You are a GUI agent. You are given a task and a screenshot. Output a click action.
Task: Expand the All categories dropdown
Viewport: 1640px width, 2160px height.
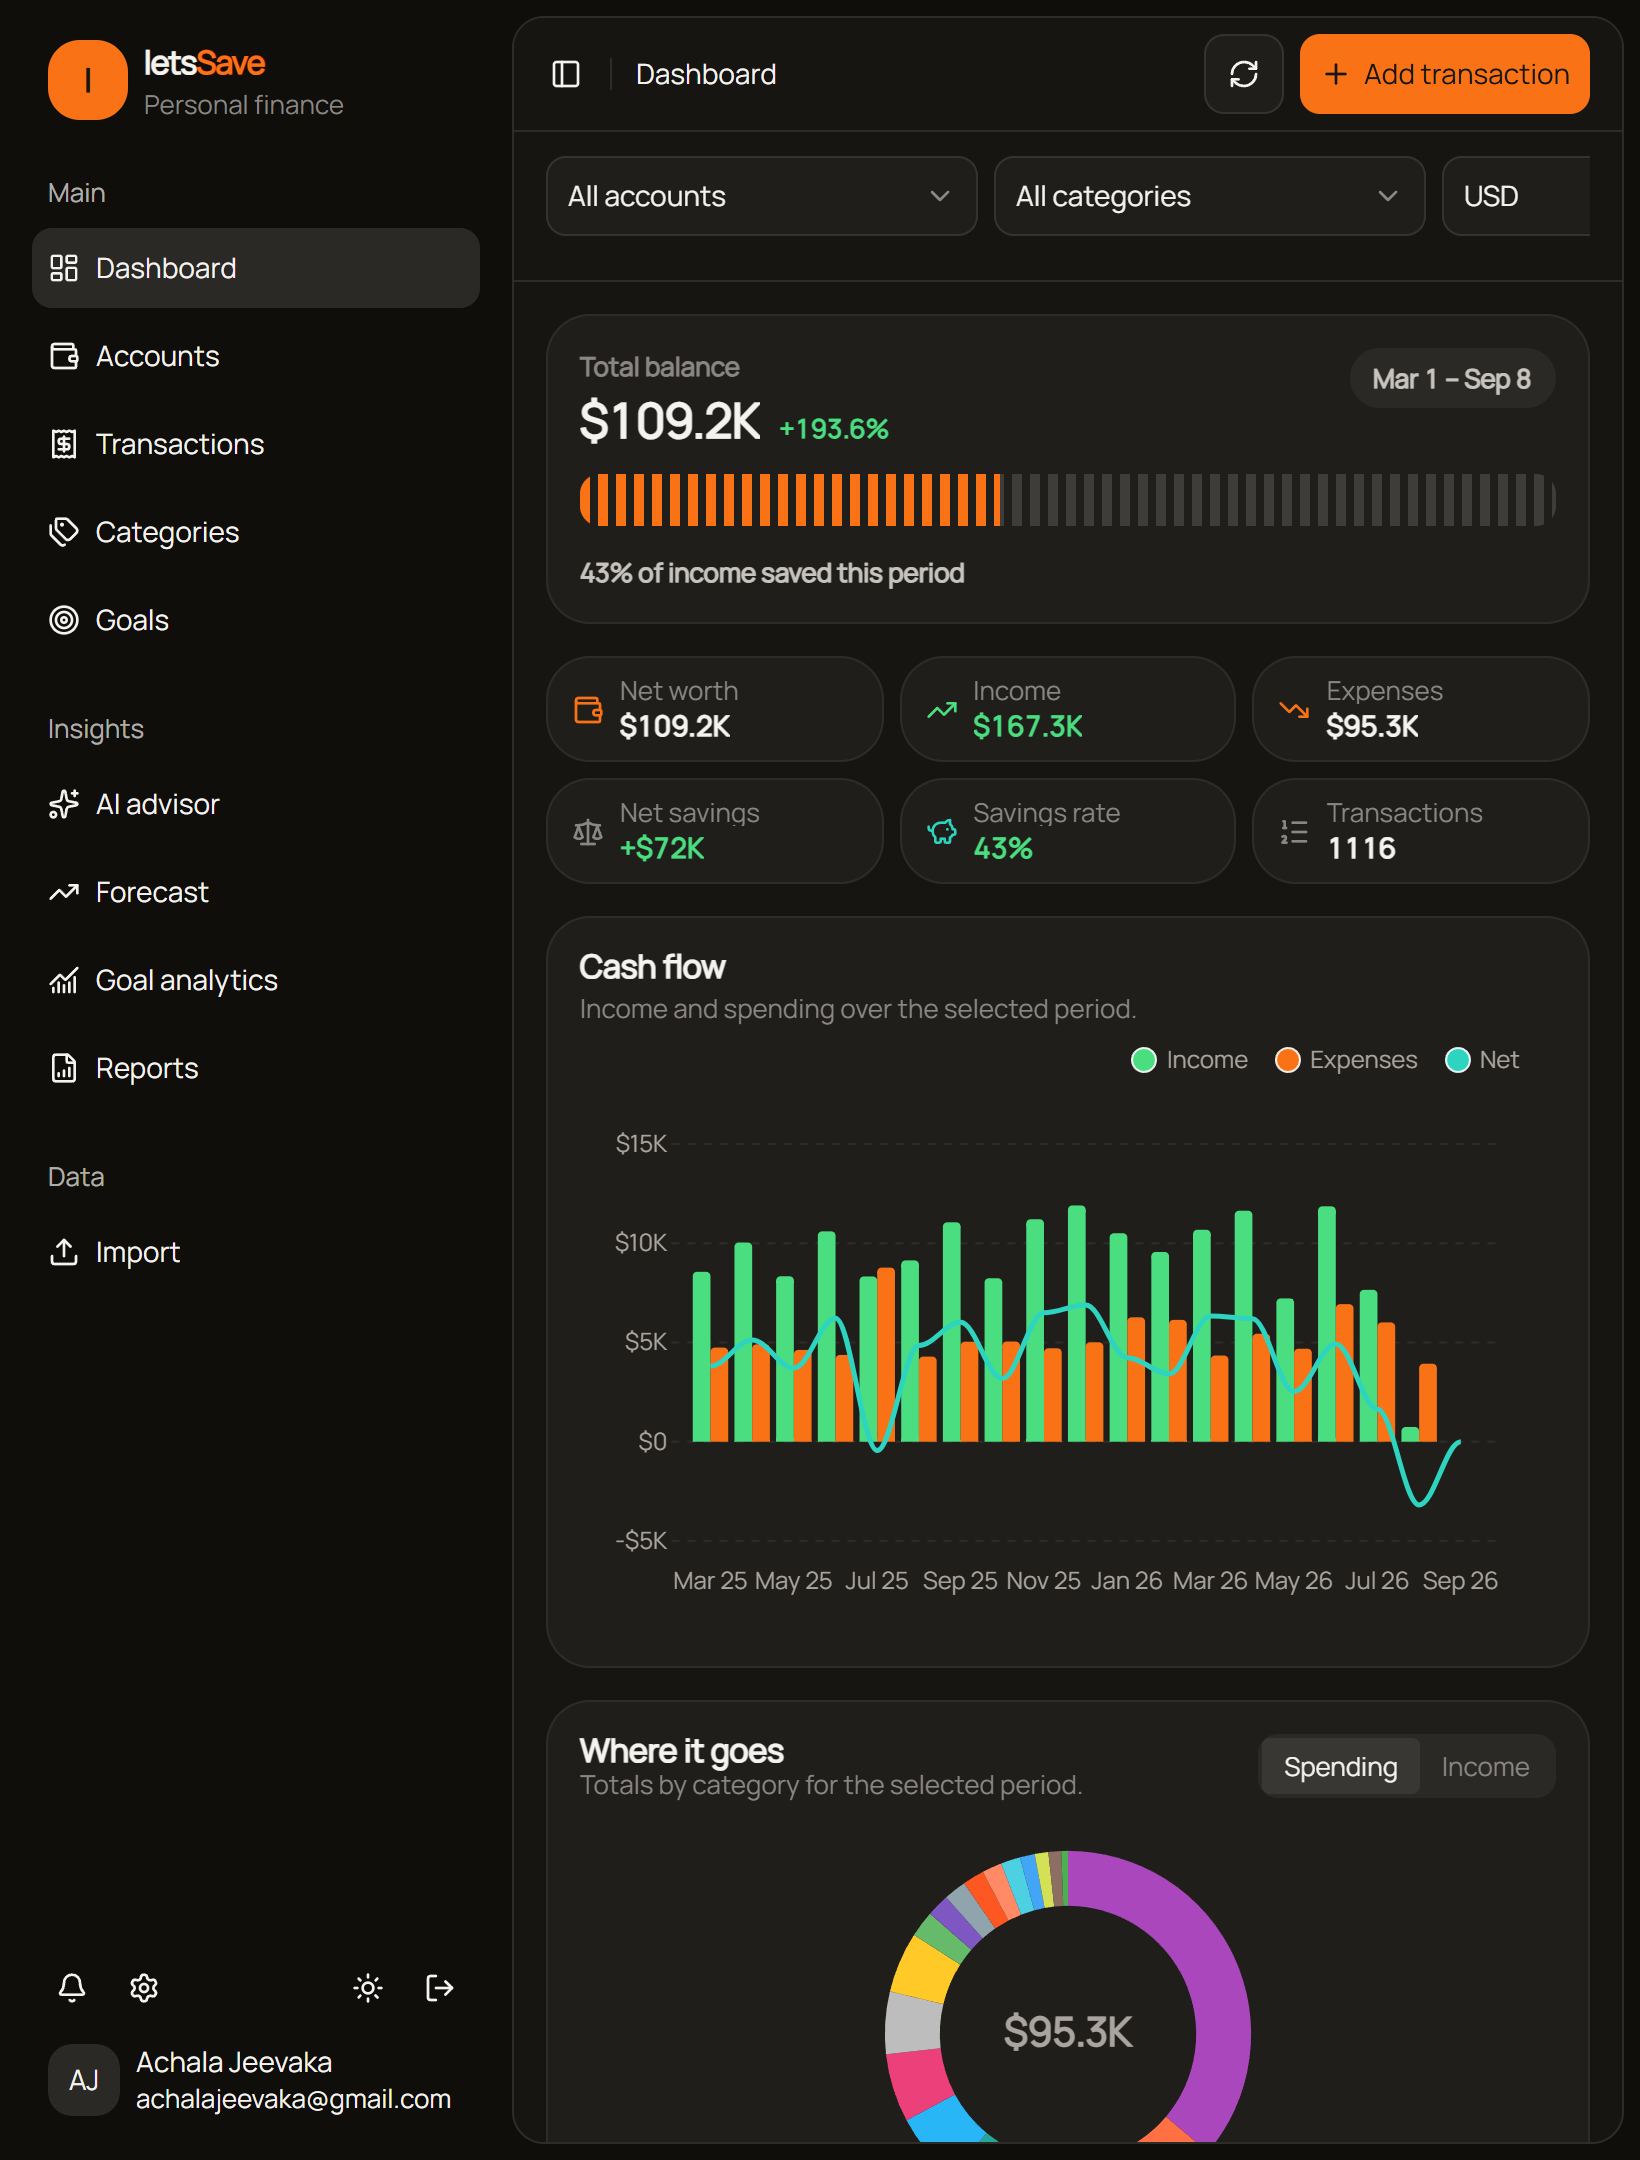(1209, 196)
